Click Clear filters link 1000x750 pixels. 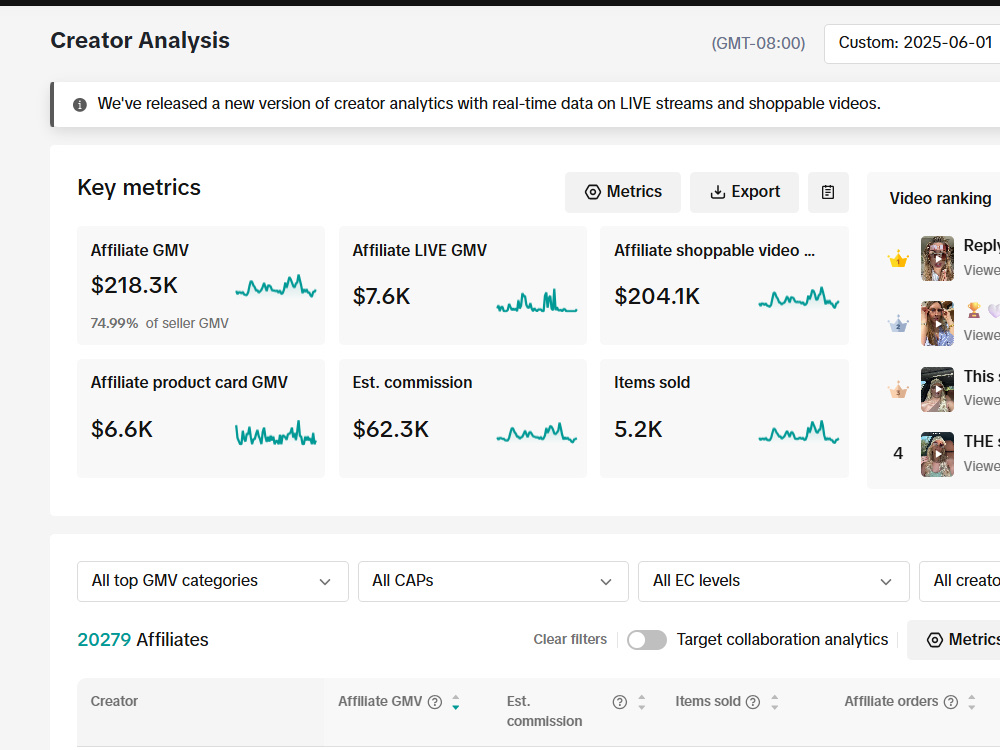click(x=570, y=639)
